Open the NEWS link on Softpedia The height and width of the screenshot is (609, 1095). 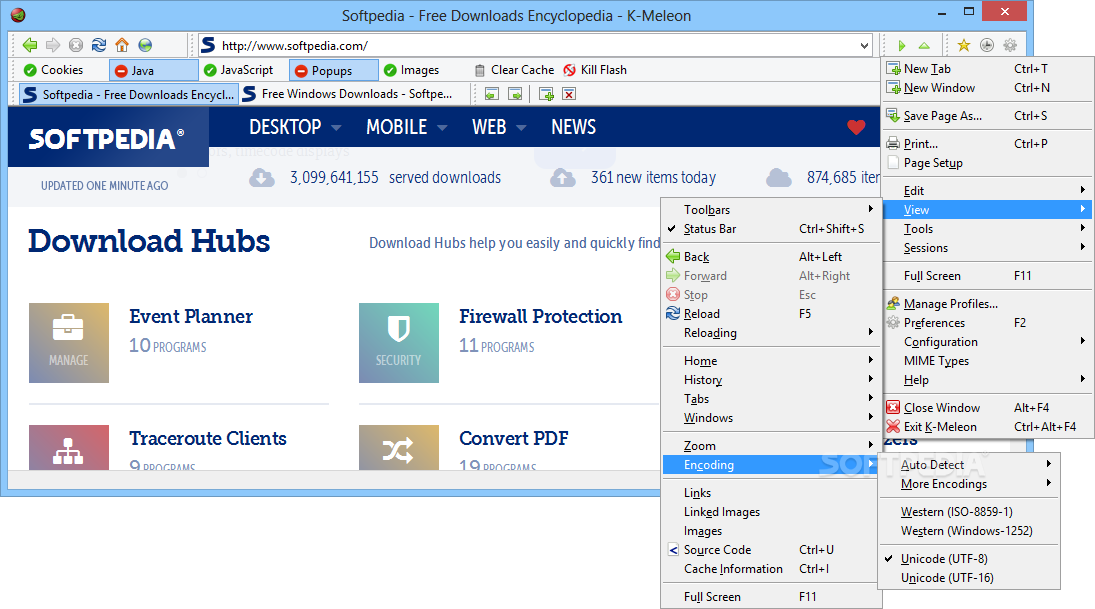point(573,127)
